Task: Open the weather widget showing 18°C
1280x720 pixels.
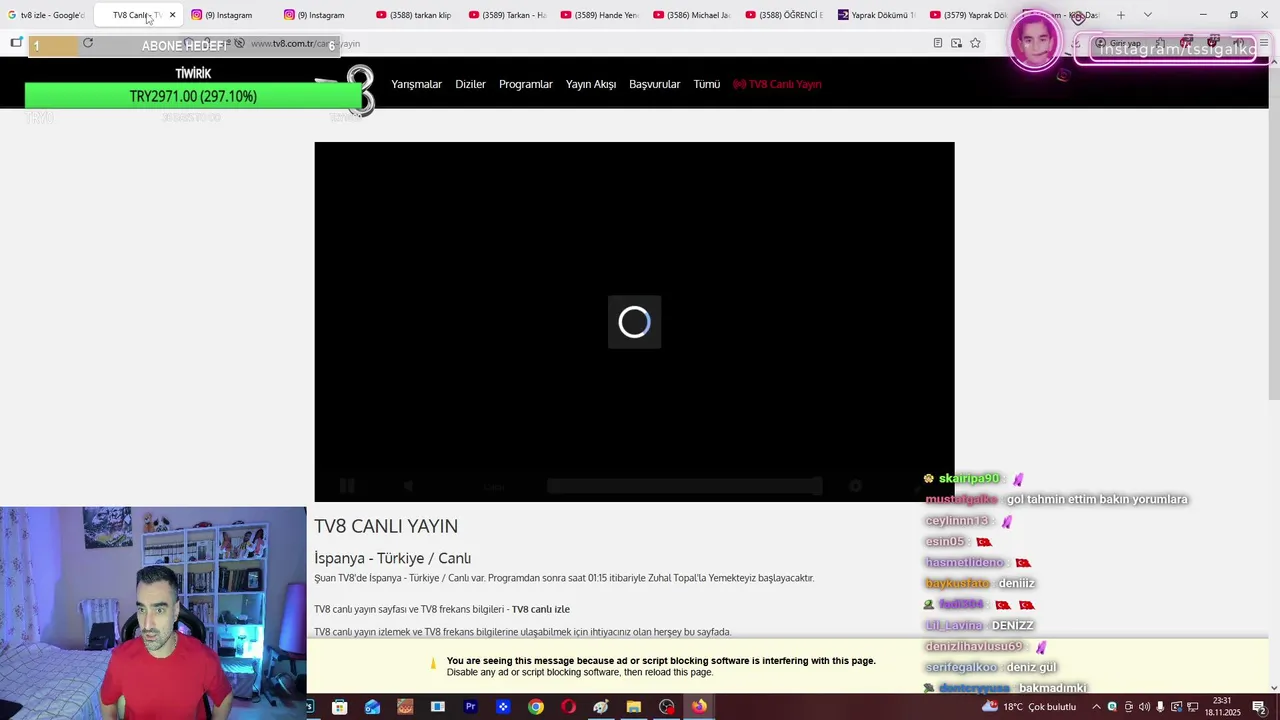Action: 1030,707
